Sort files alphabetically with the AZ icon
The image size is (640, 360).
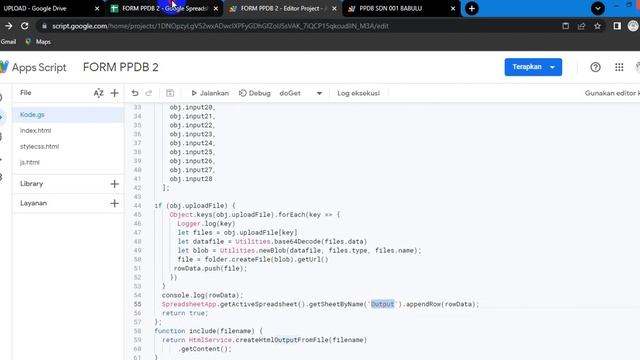(98, 93)
